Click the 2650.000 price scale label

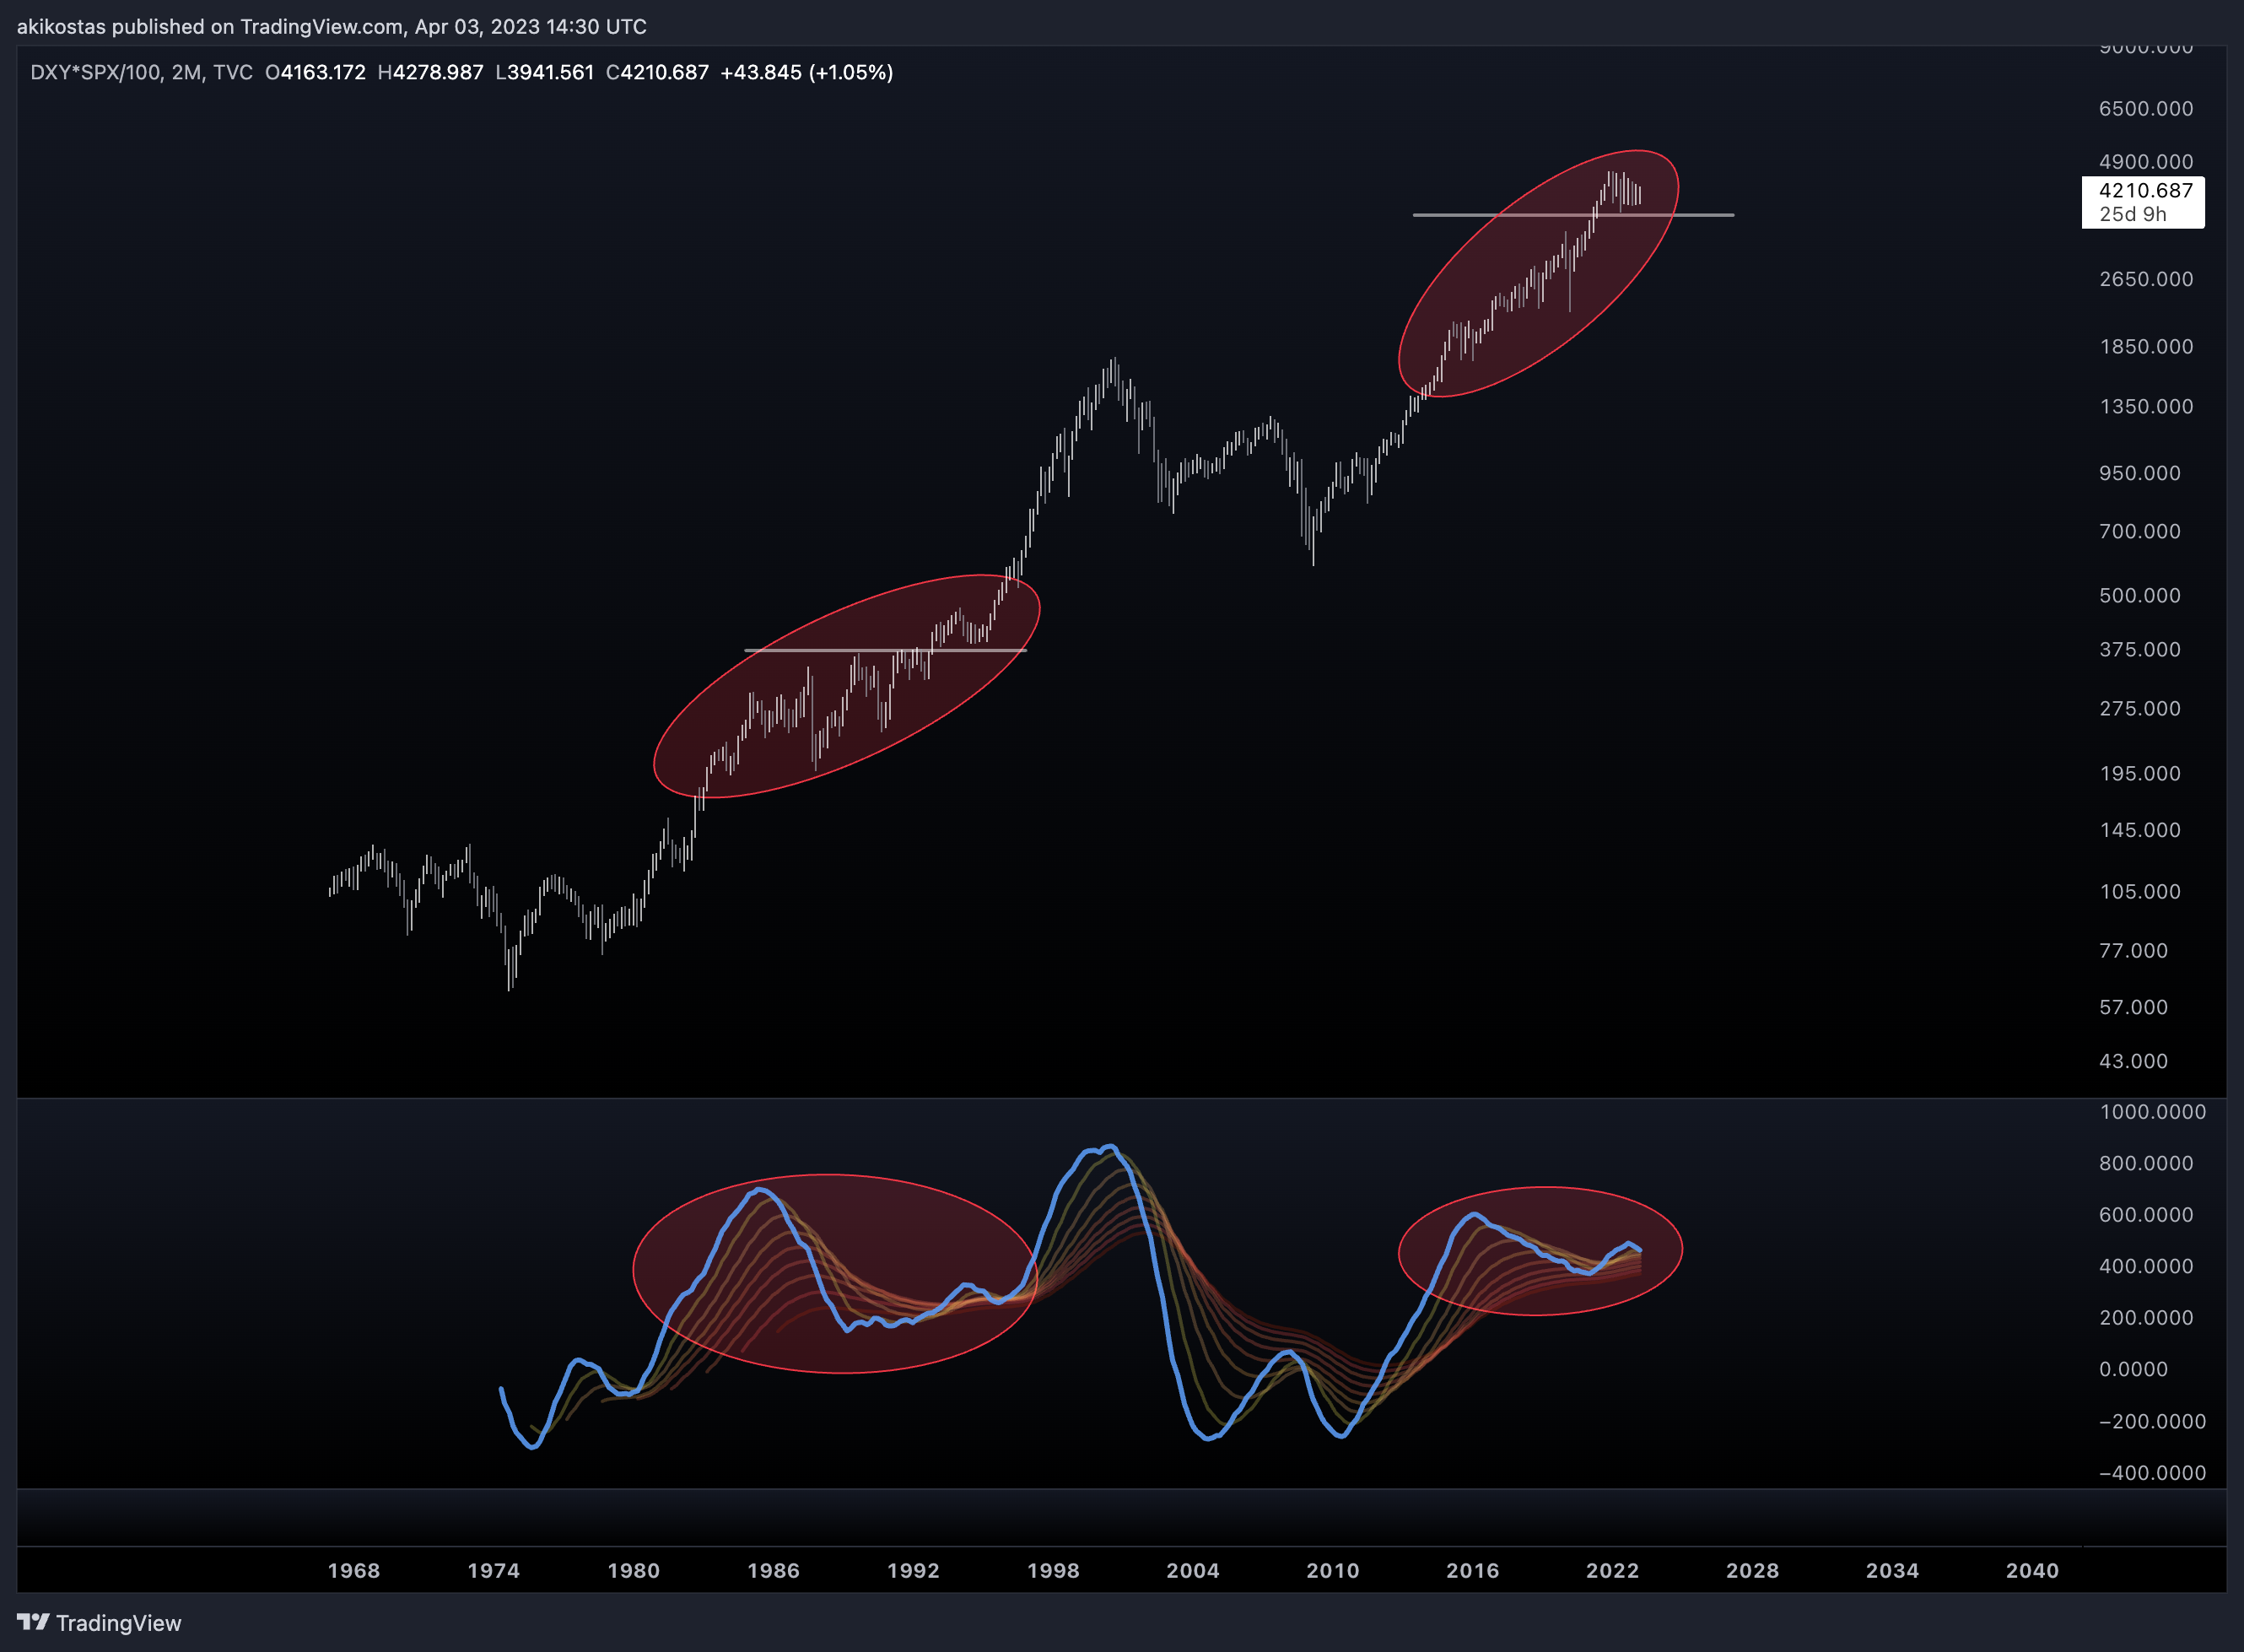pos(2146,278)
